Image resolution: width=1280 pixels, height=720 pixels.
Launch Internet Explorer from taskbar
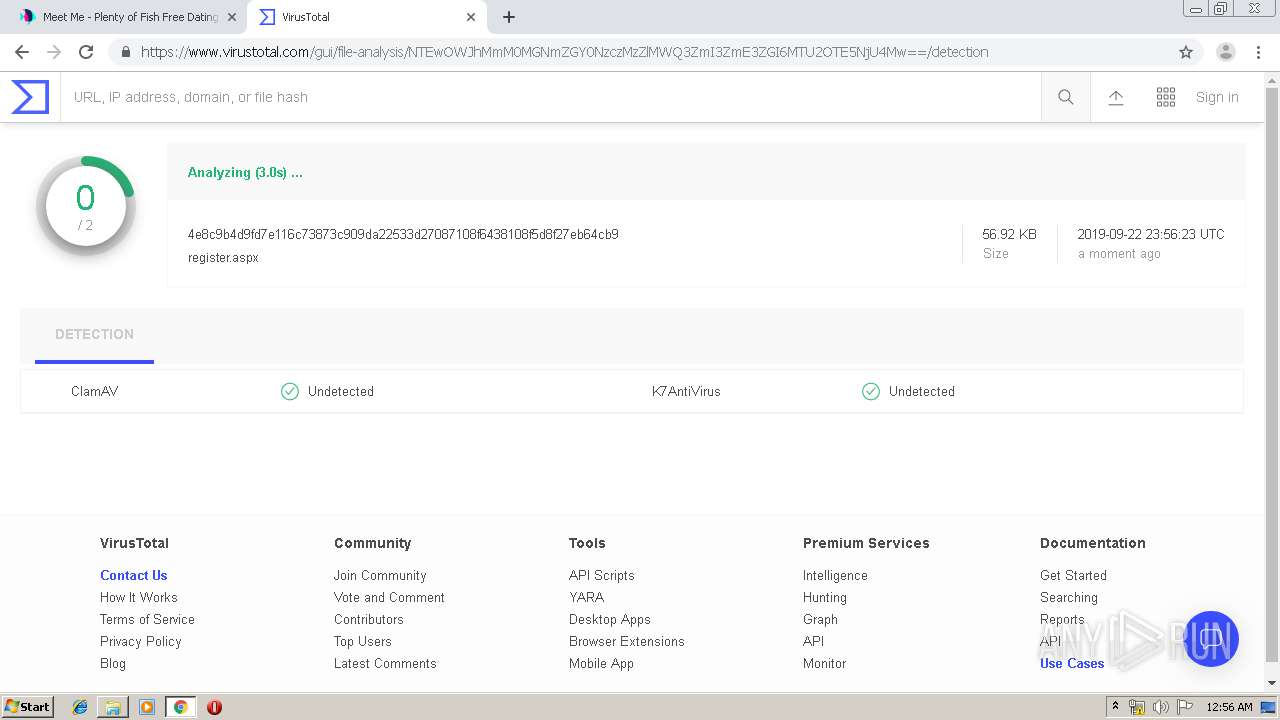coord(80,707)
